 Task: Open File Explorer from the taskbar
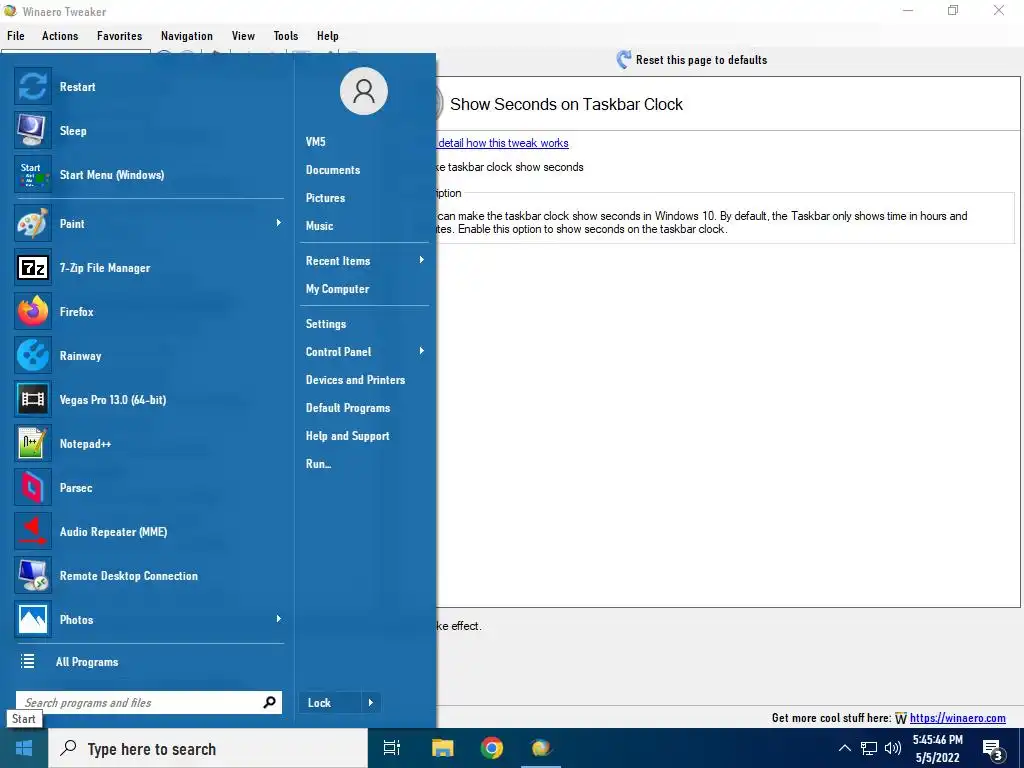(x=442, y=748)
